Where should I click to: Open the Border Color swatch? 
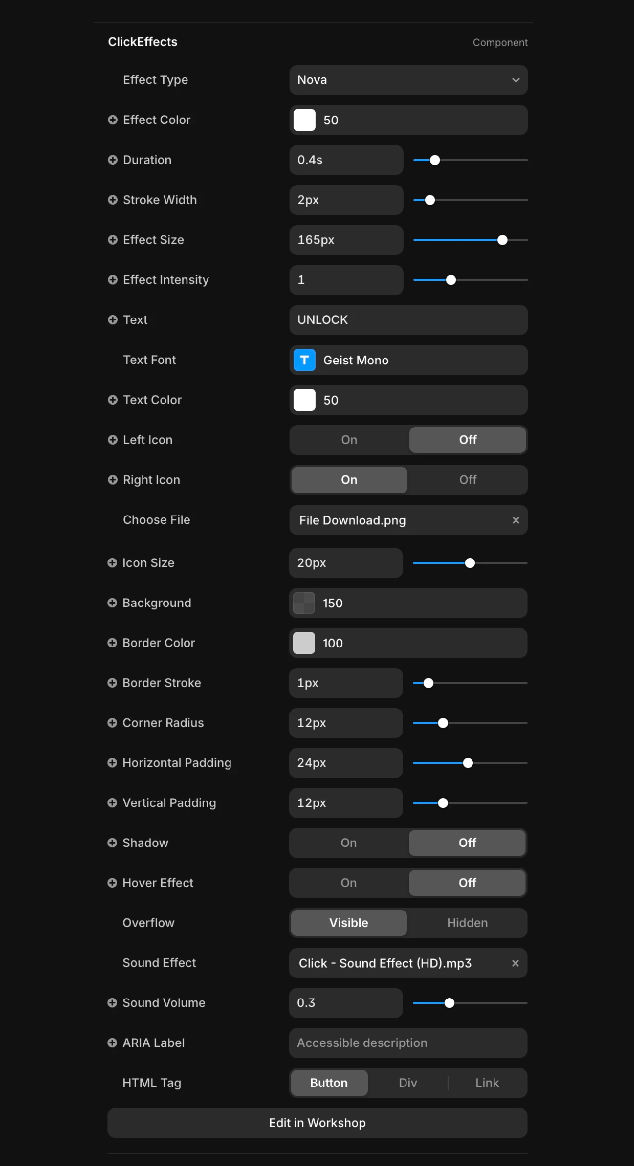pyautogui.click(x=304, y=643)
